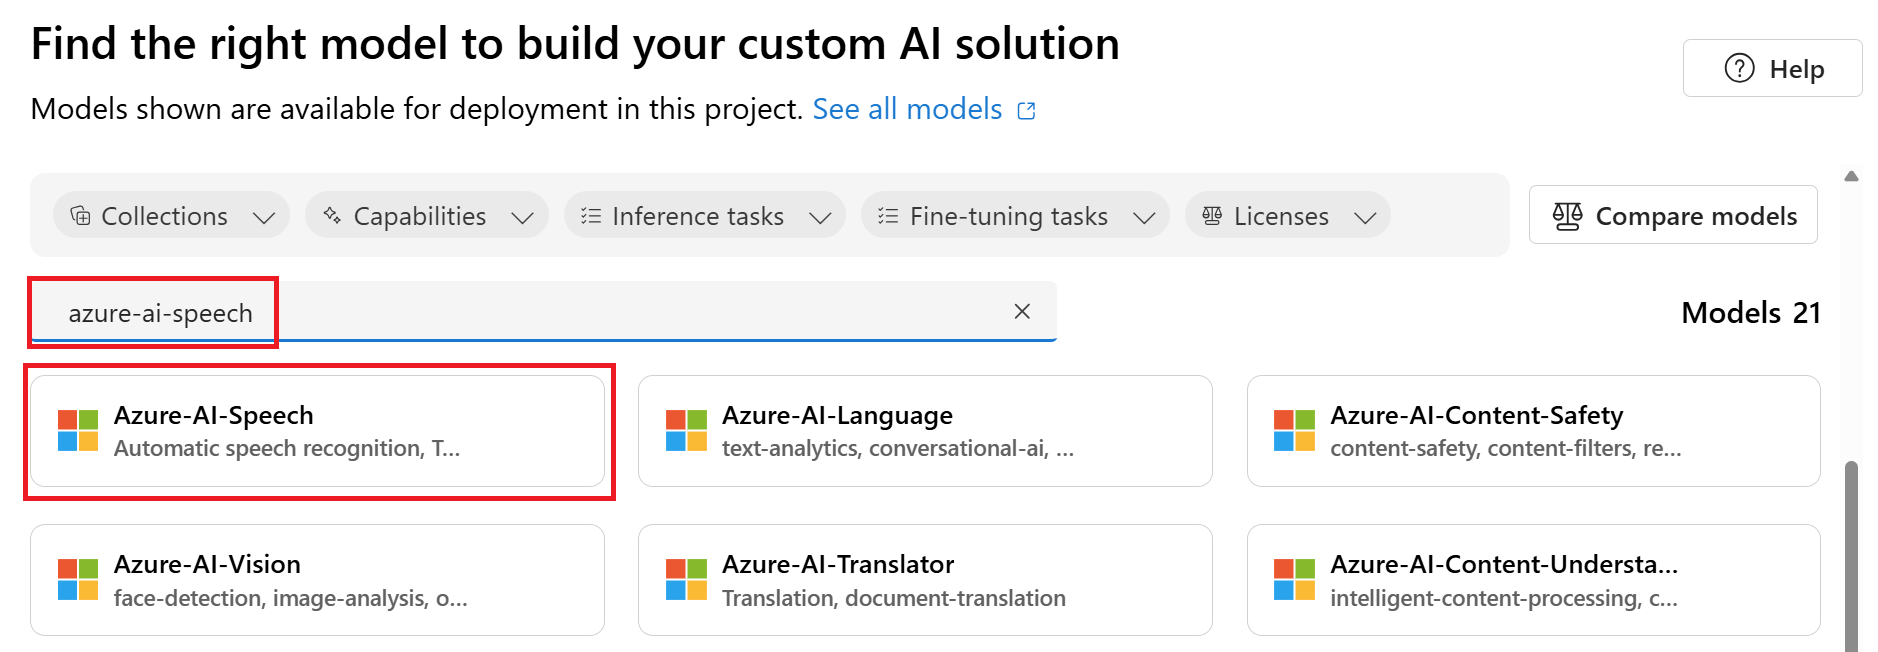
Task: Click the Compare models balance scale icon
Action: pos(1567,216)
